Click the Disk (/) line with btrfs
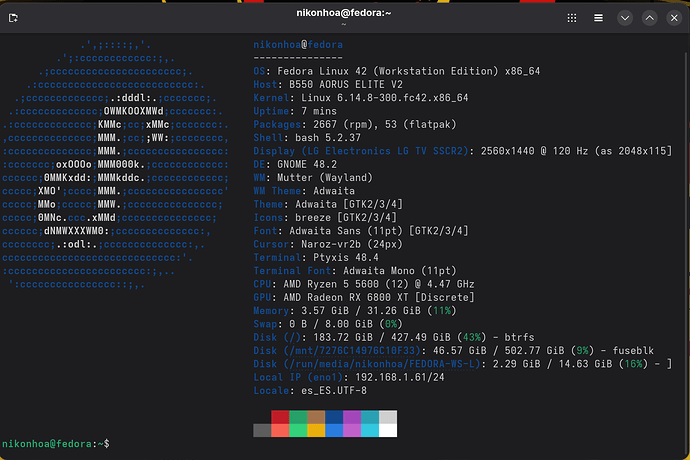 (394, 337)
